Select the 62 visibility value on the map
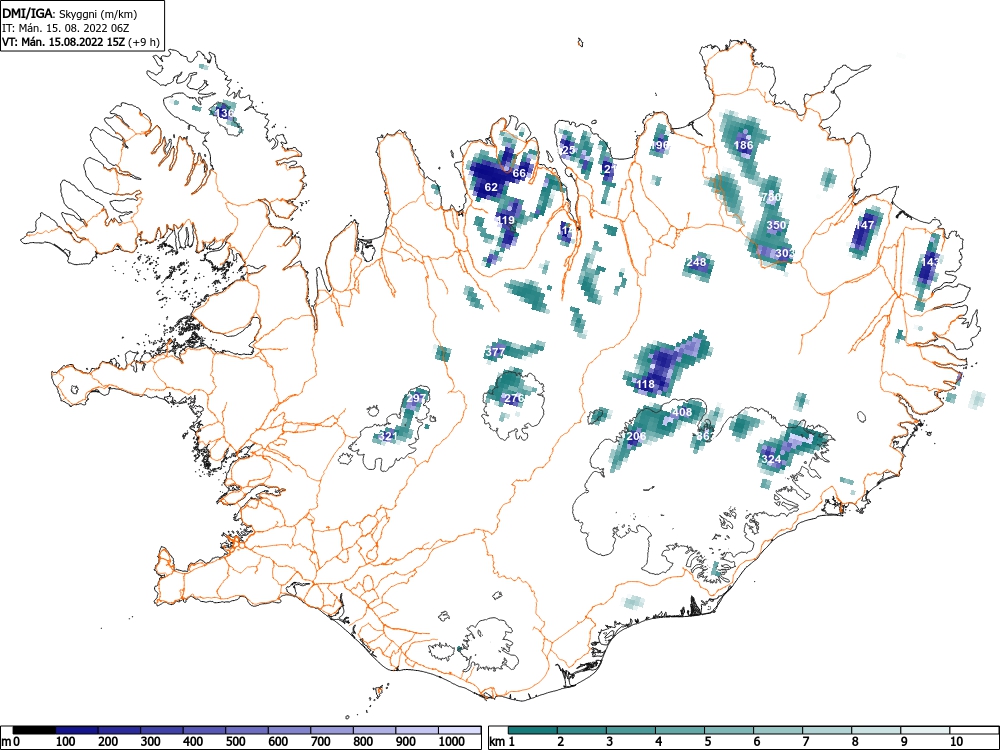1000x750 pixels. (491, 188)
